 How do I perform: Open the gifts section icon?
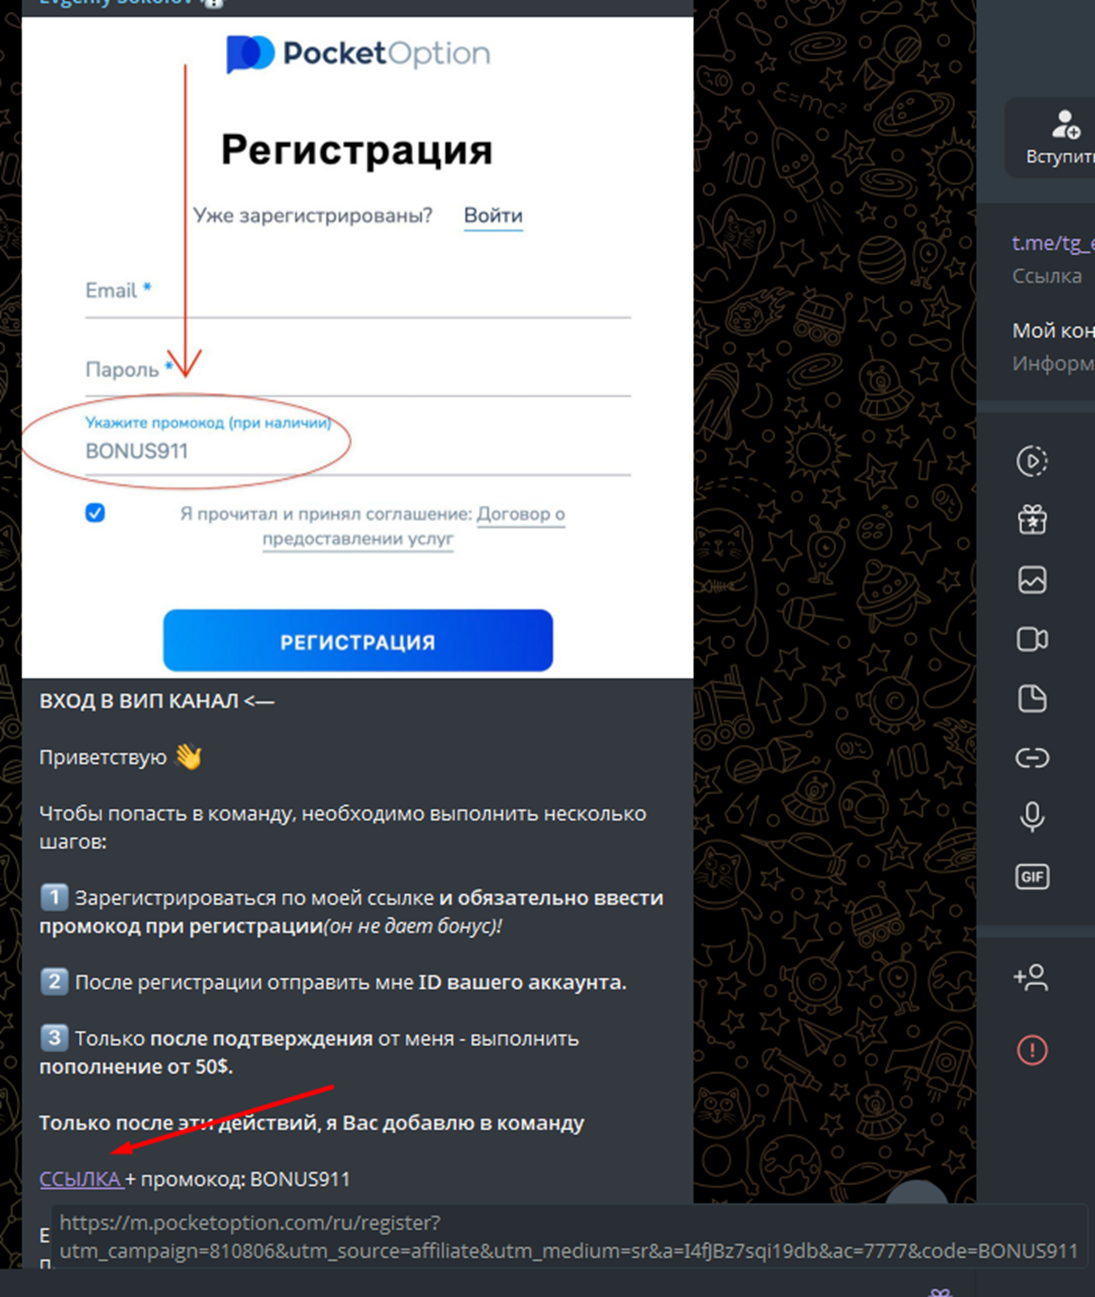click(1032, 520)
